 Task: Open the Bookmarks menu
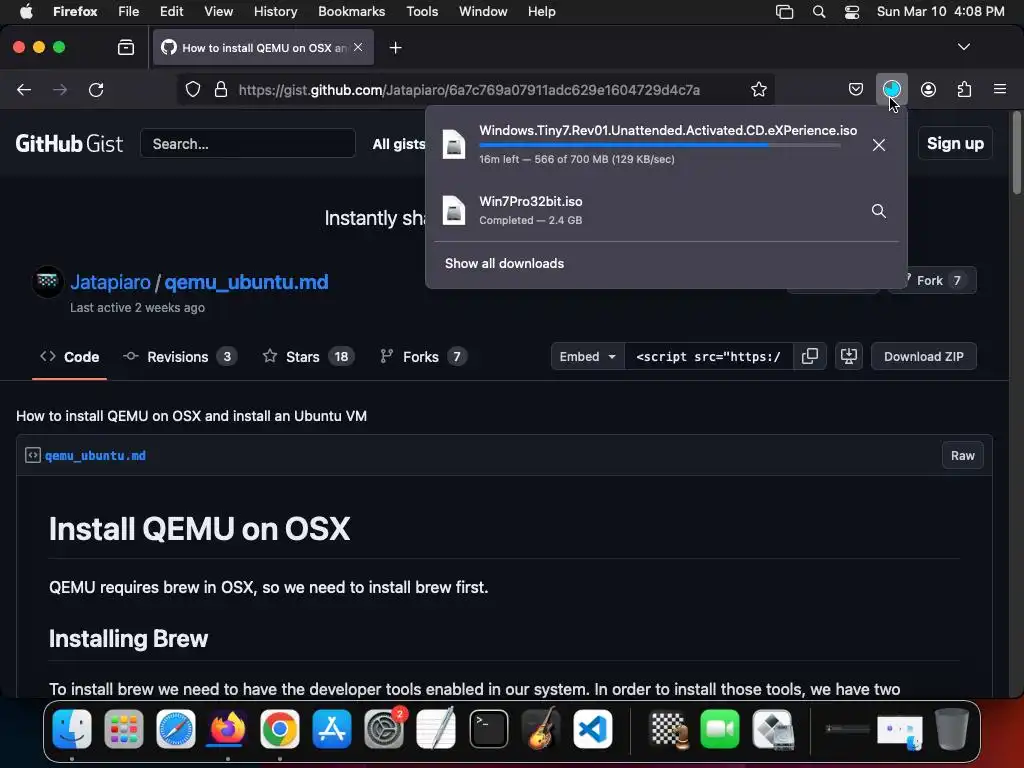[351, 11]
